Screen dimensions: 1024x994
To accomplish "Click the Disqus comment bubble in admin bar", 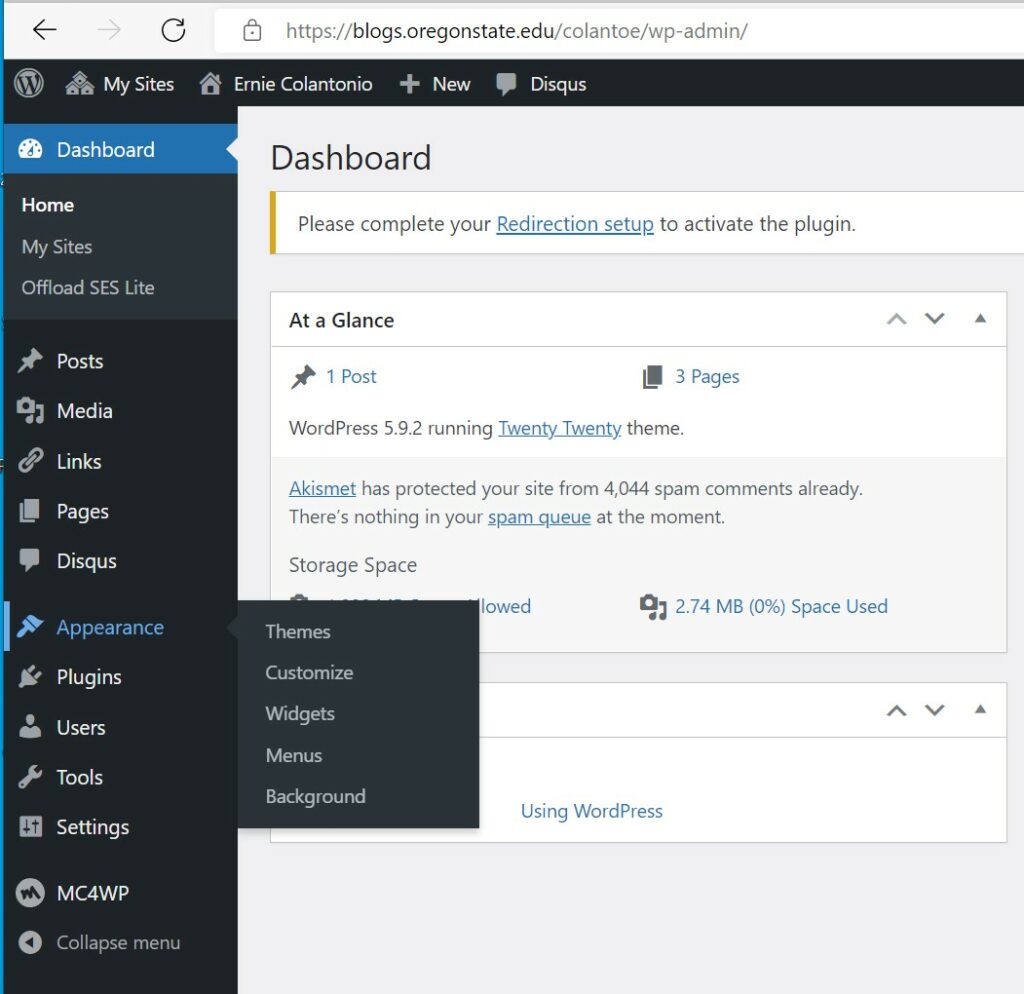I will coord(506,84).
